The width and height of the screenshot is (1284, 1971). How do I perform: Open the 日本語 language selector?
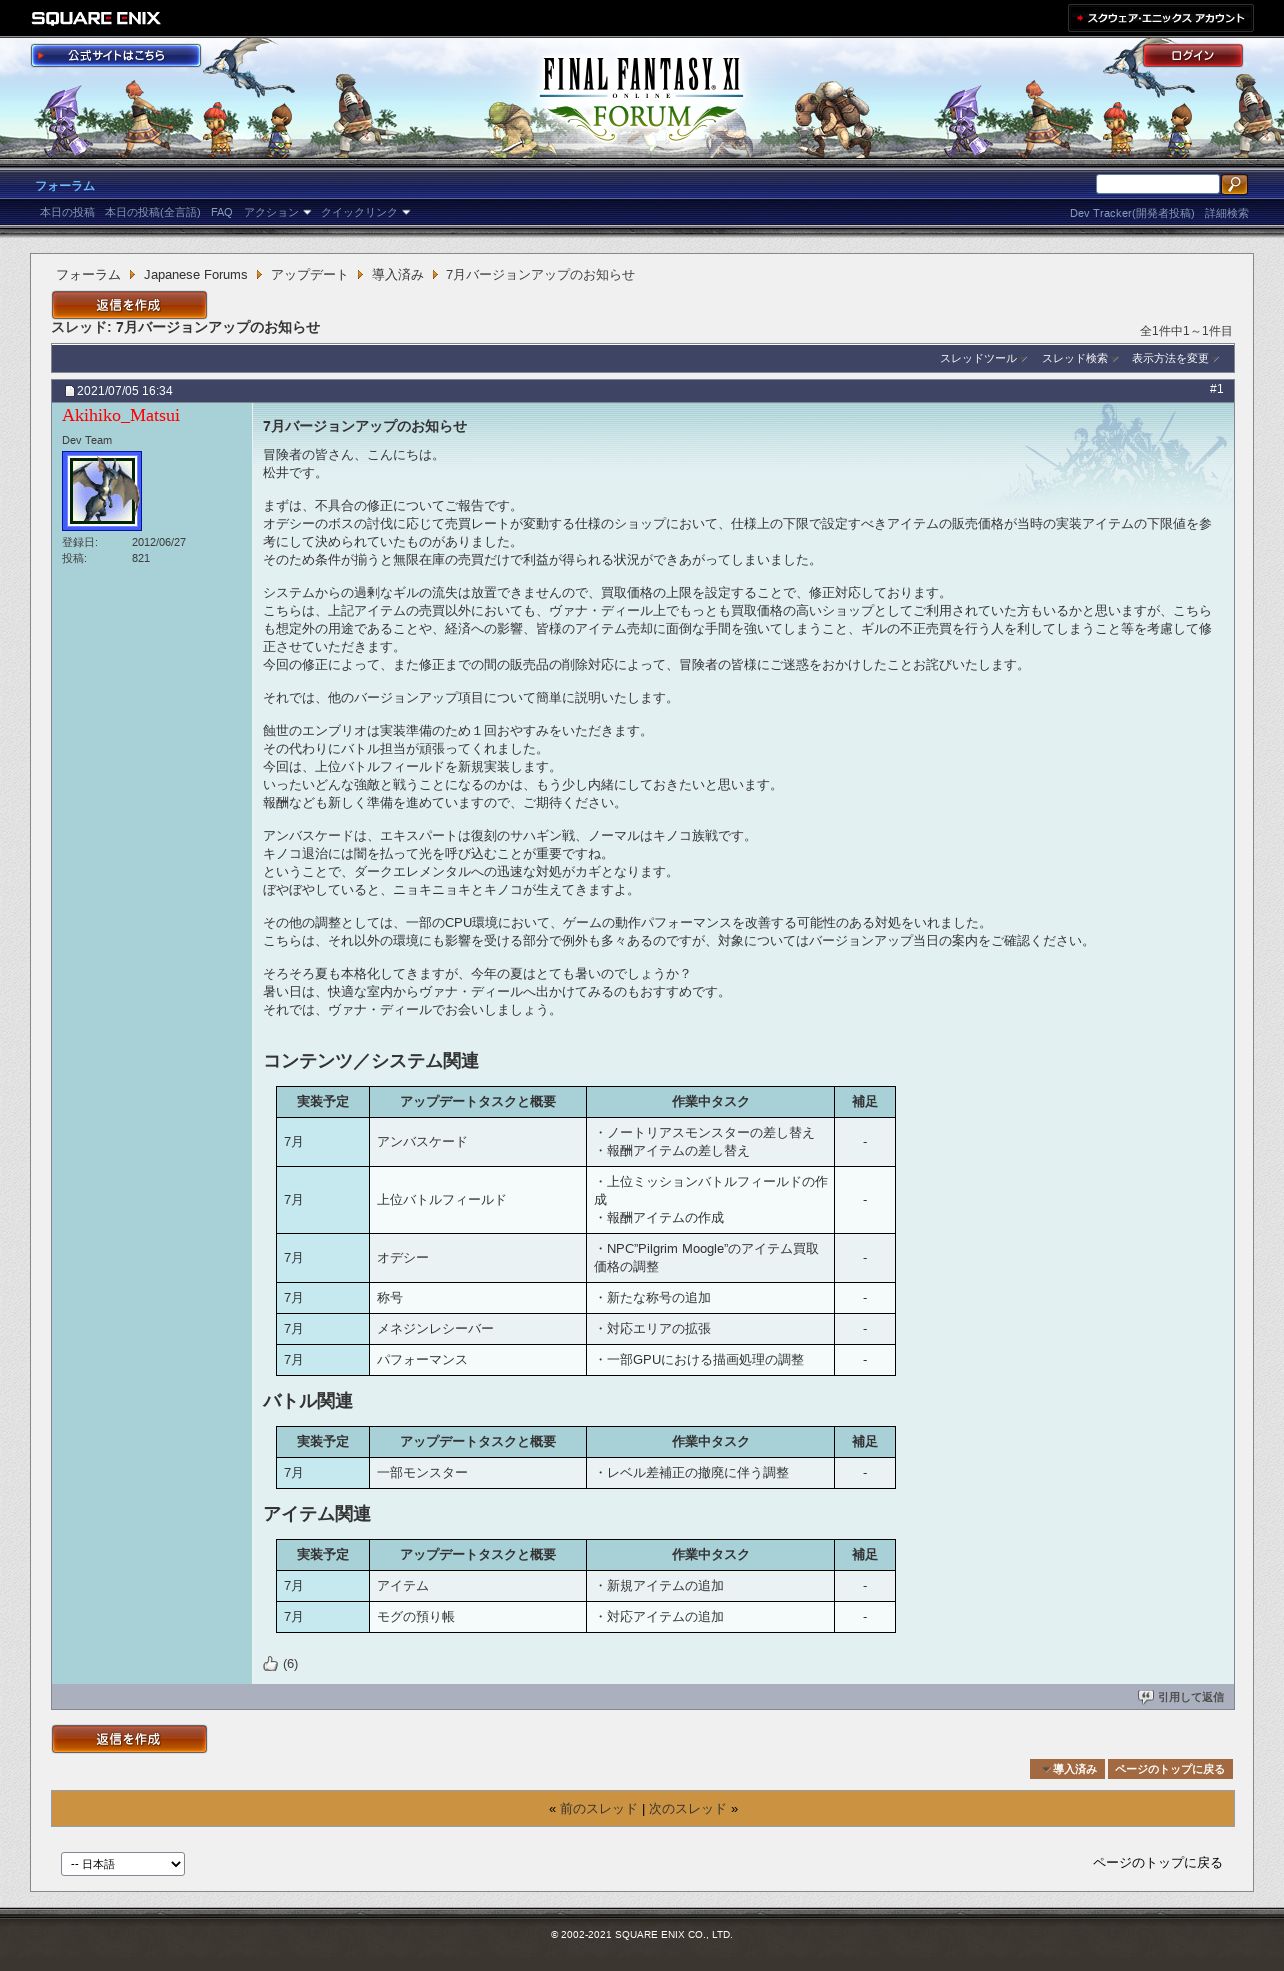pyautogui.click(x=123, y=1864)
